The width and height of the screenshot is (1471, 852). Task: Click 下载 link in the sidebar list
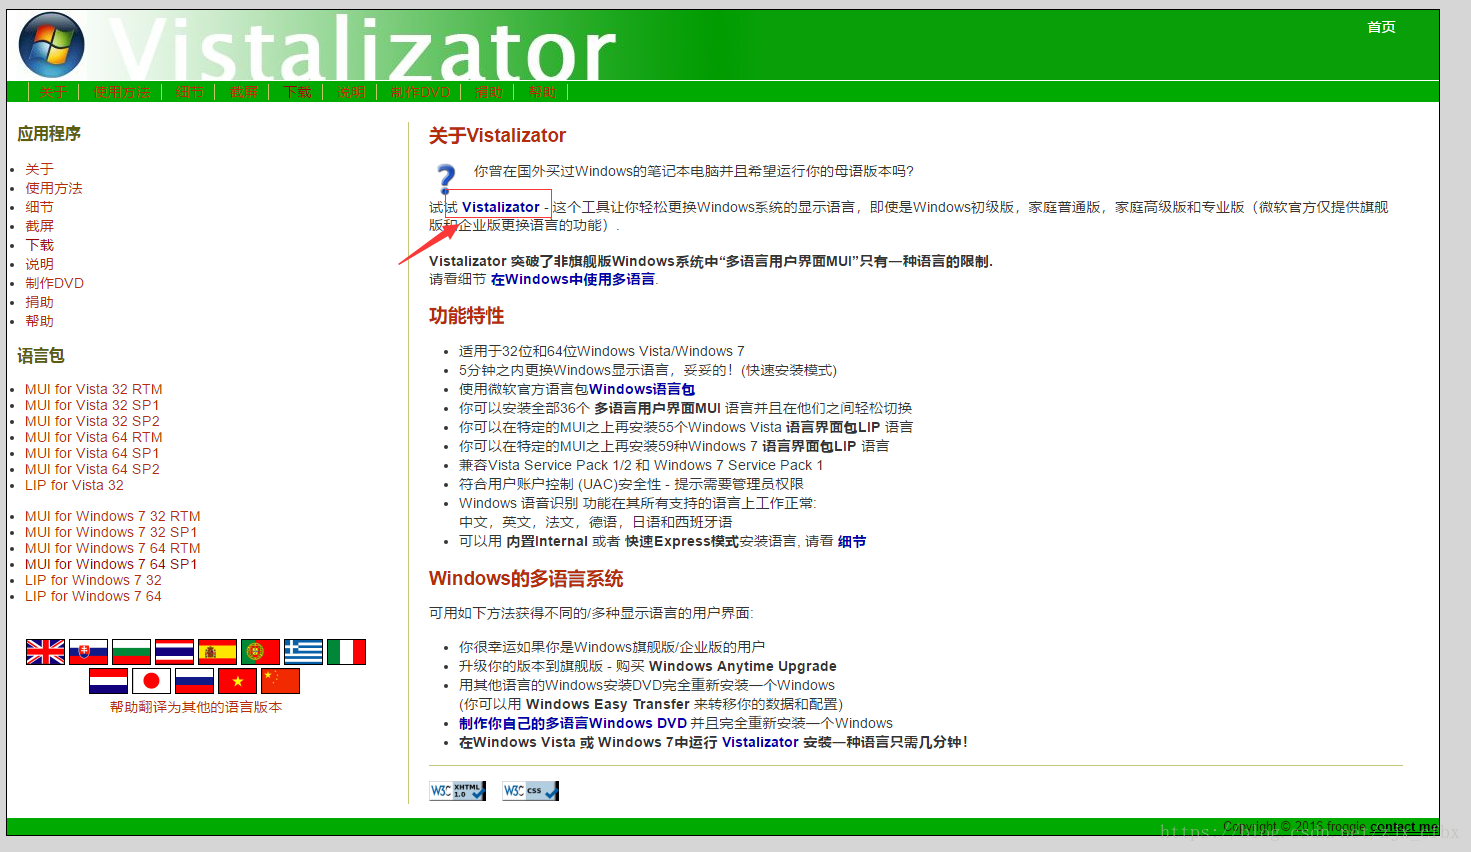coord(39,245)
